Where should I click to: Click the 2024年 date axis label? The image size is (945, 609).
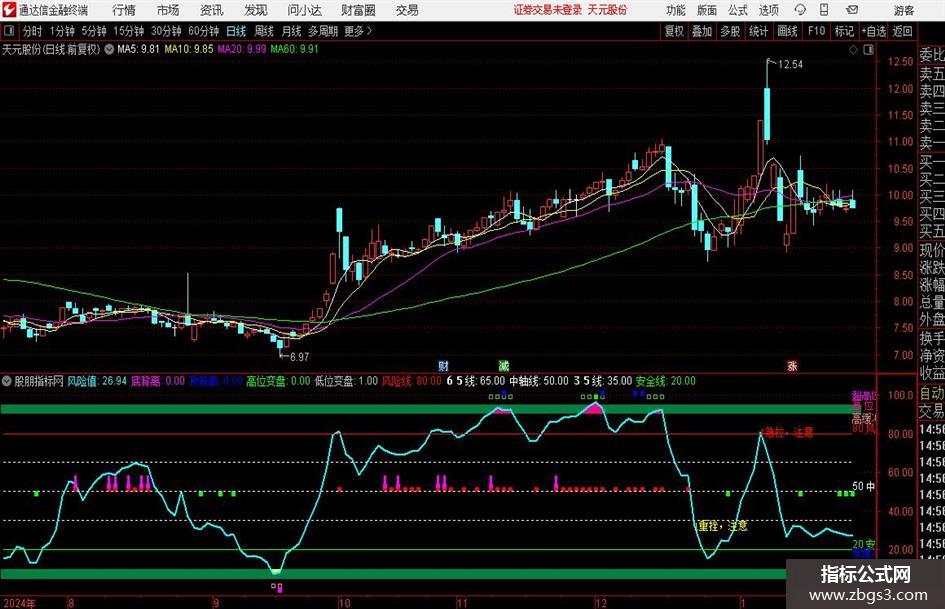(19, 603)
